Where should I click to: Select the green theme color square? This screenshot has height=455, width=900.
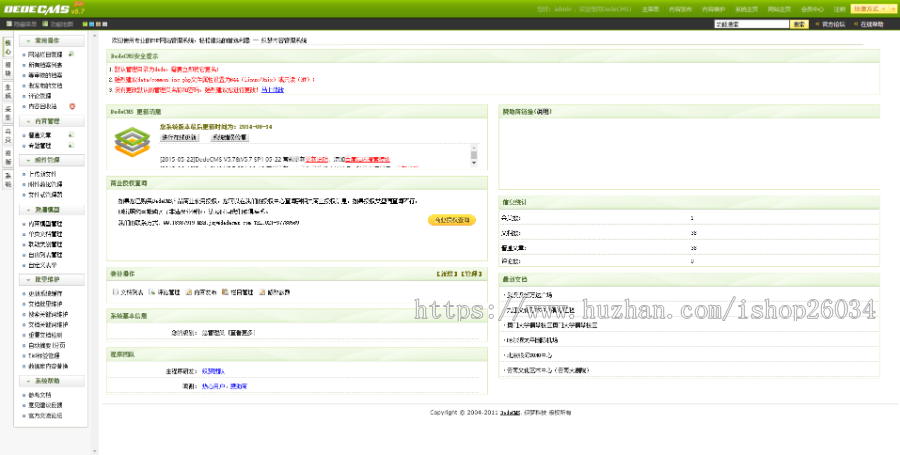[85, 24]
